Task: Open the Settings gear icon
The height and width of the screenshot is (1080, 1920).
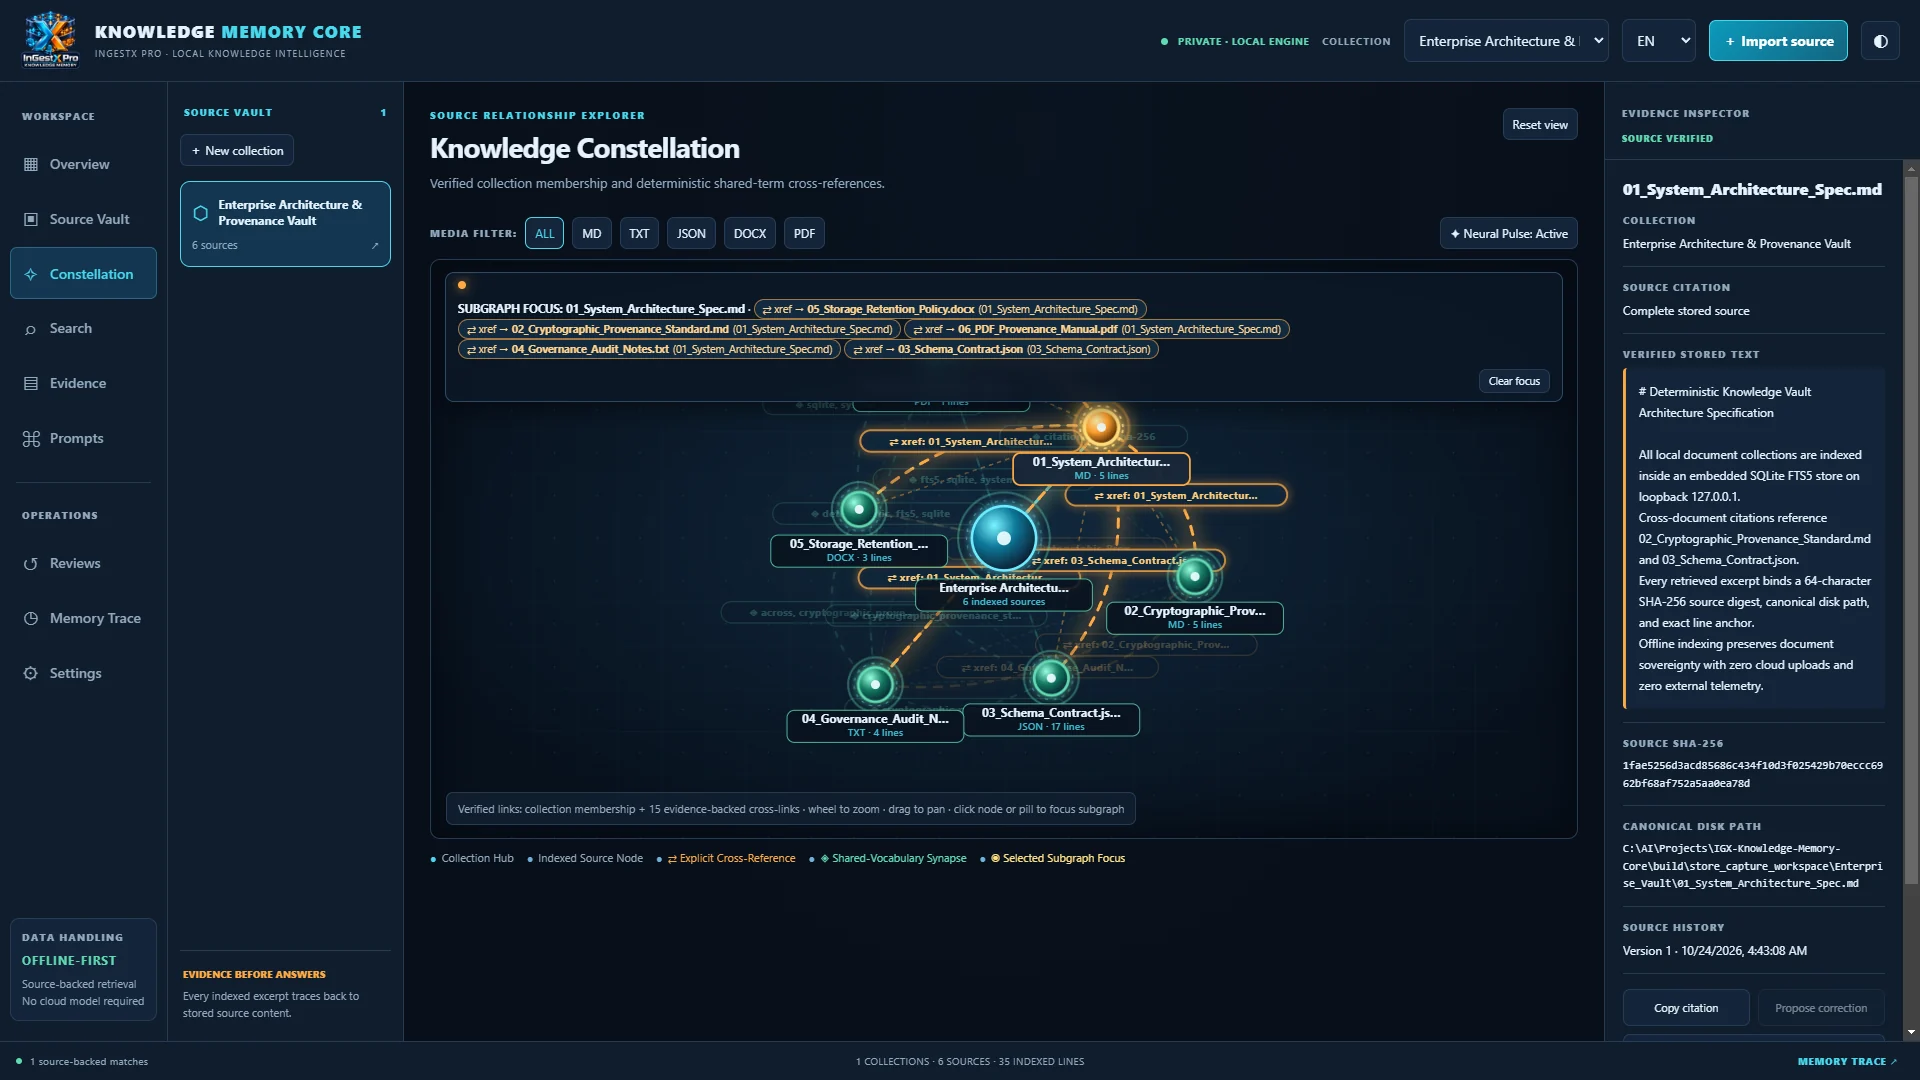Action: (x=31, y=673)
